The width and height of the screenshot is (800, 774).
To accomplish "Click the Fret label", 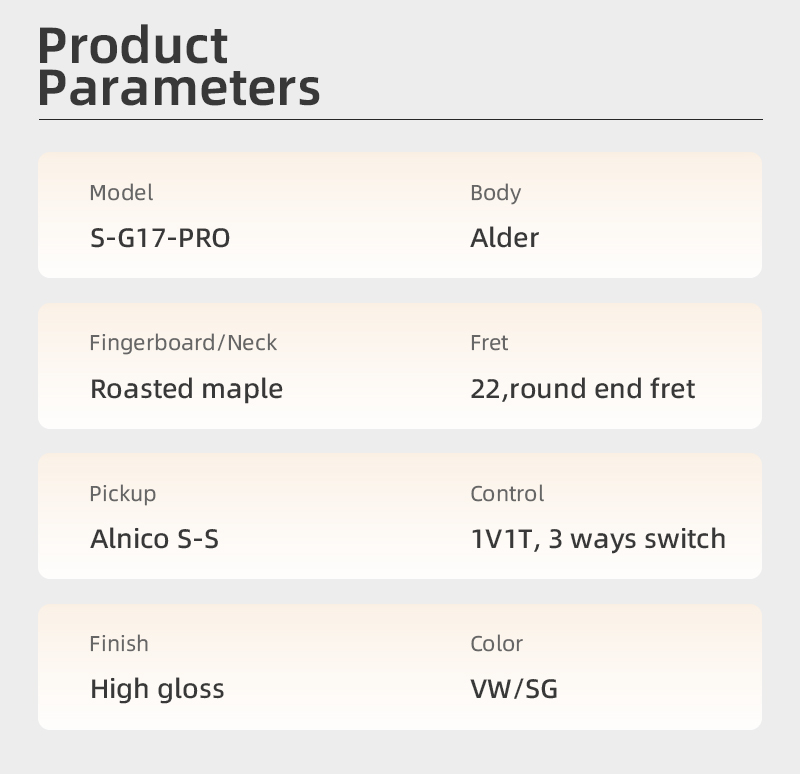I will pos(489,343).
